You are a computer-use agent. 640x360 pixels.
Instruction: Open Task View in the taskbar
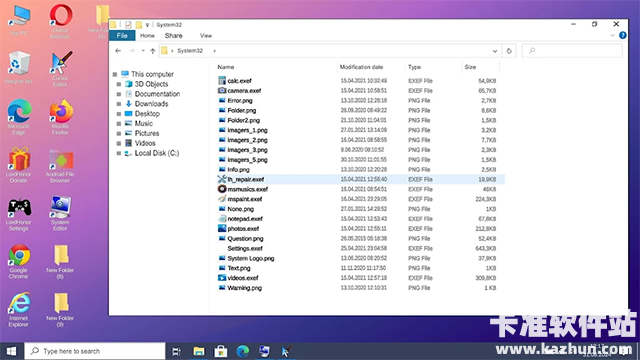click(x=176, y=351)
